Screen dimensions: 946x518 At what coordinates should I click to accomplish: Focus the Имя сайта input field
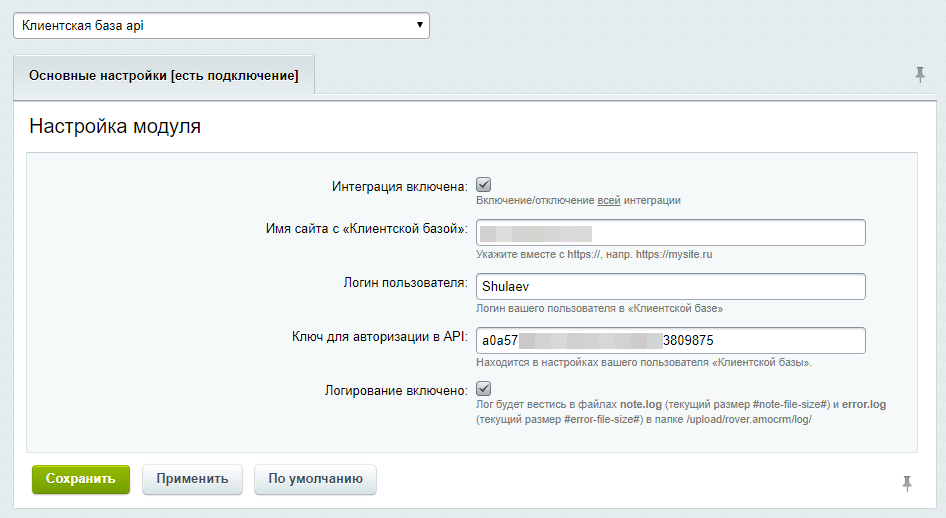pyautogui.click(x=670, y=233)
